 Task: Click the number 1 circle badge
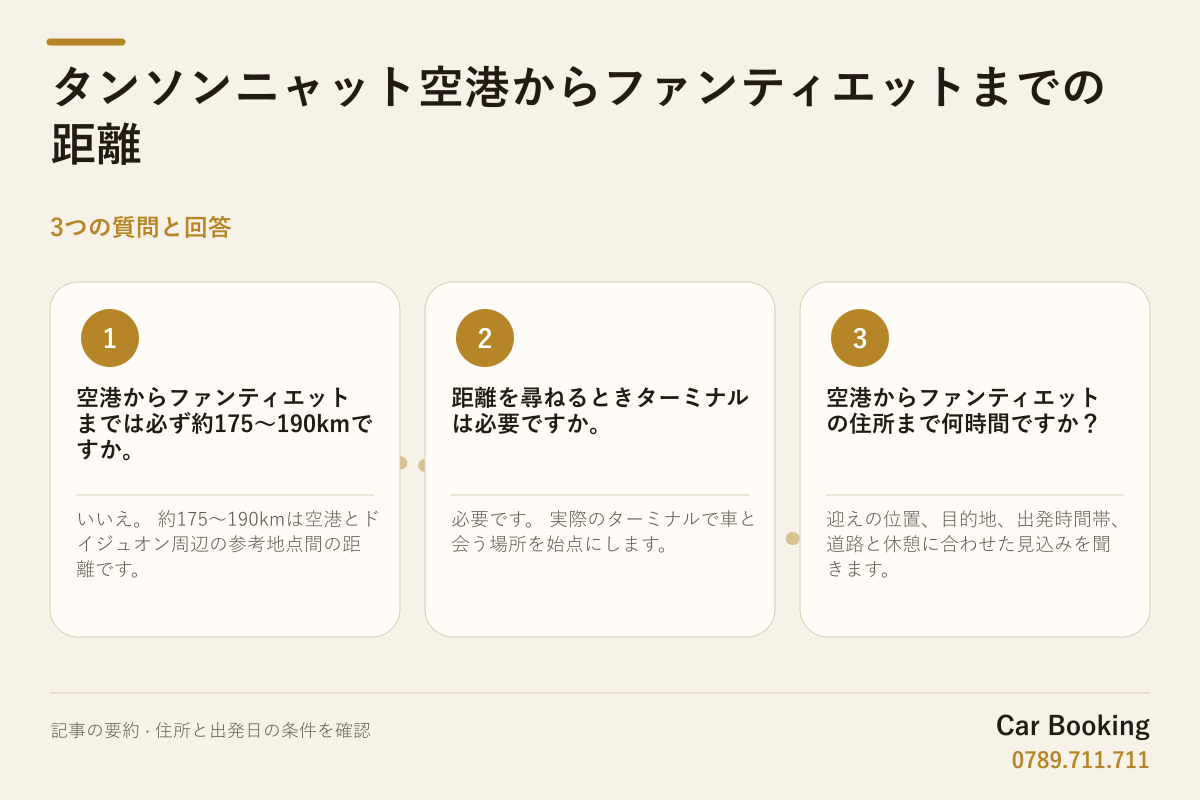point(110,338)
